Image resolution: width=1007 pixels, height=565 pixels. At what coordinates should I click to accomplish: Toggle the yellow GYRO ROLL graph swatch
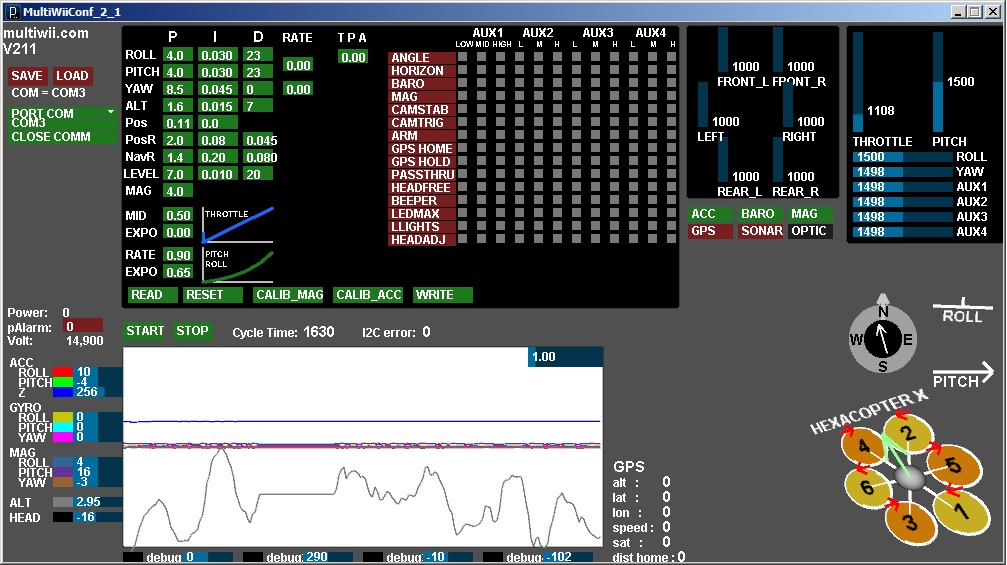[63, 417]
